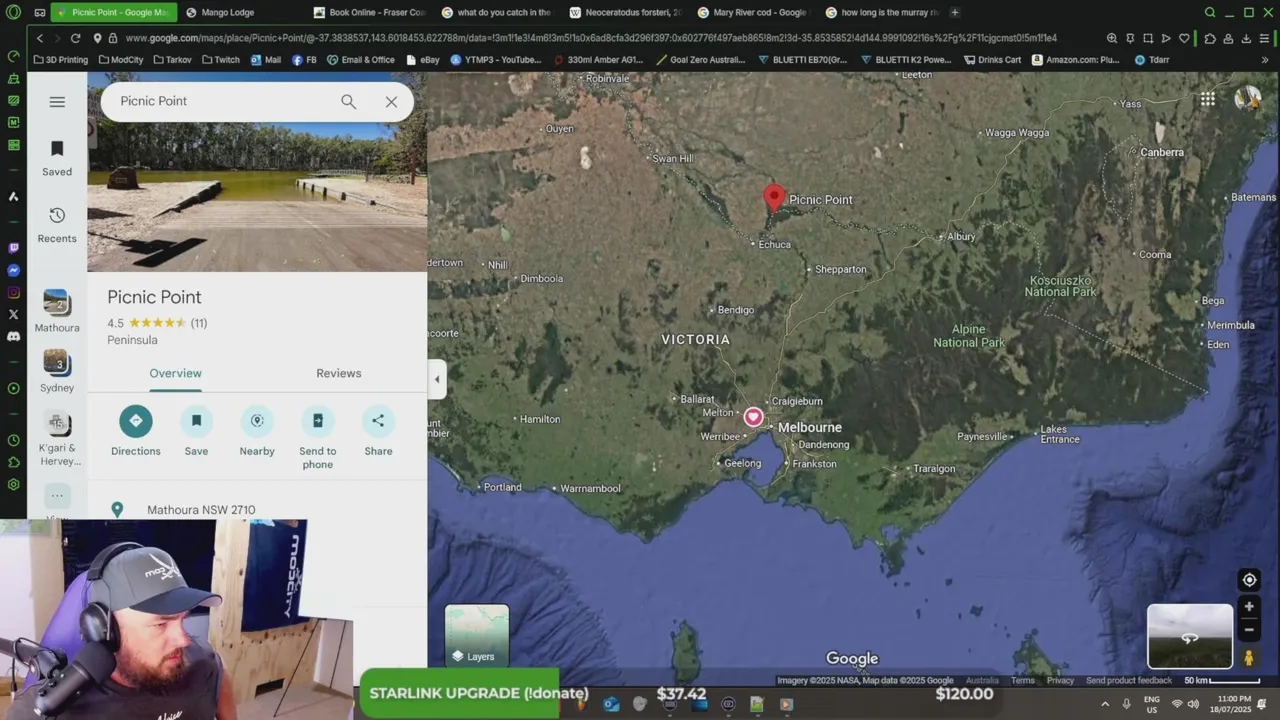This screenshot has height=720, width=1280.
Task: Open the Tarkov bookmarks folder
Action: (172, 60)
